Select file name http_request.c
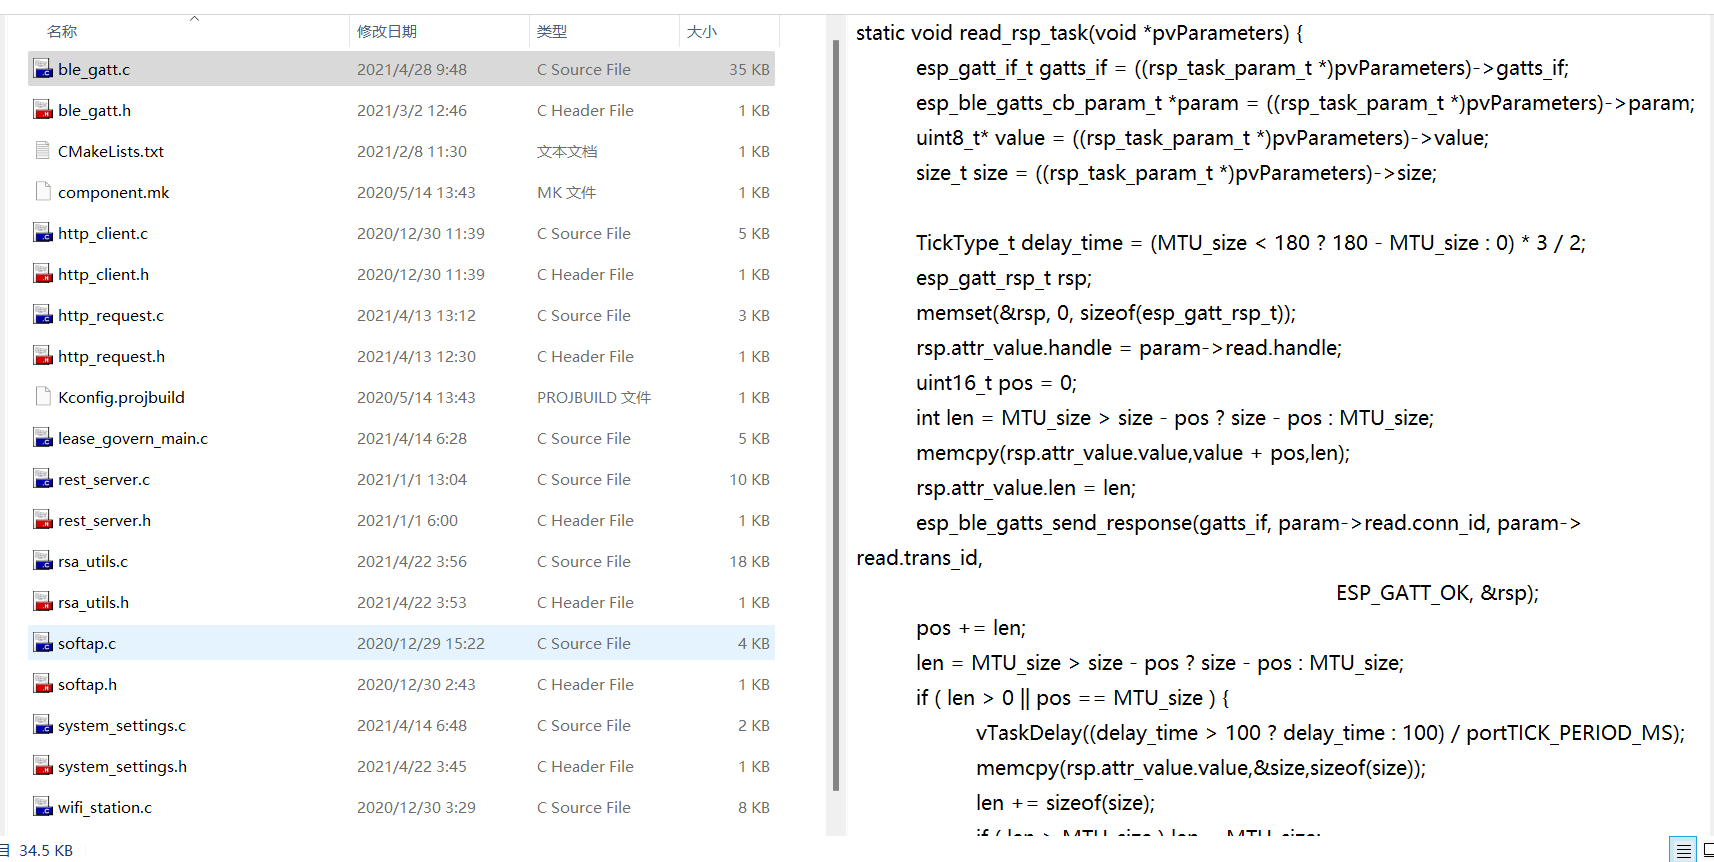1714x862 pixels. point(111,315)
